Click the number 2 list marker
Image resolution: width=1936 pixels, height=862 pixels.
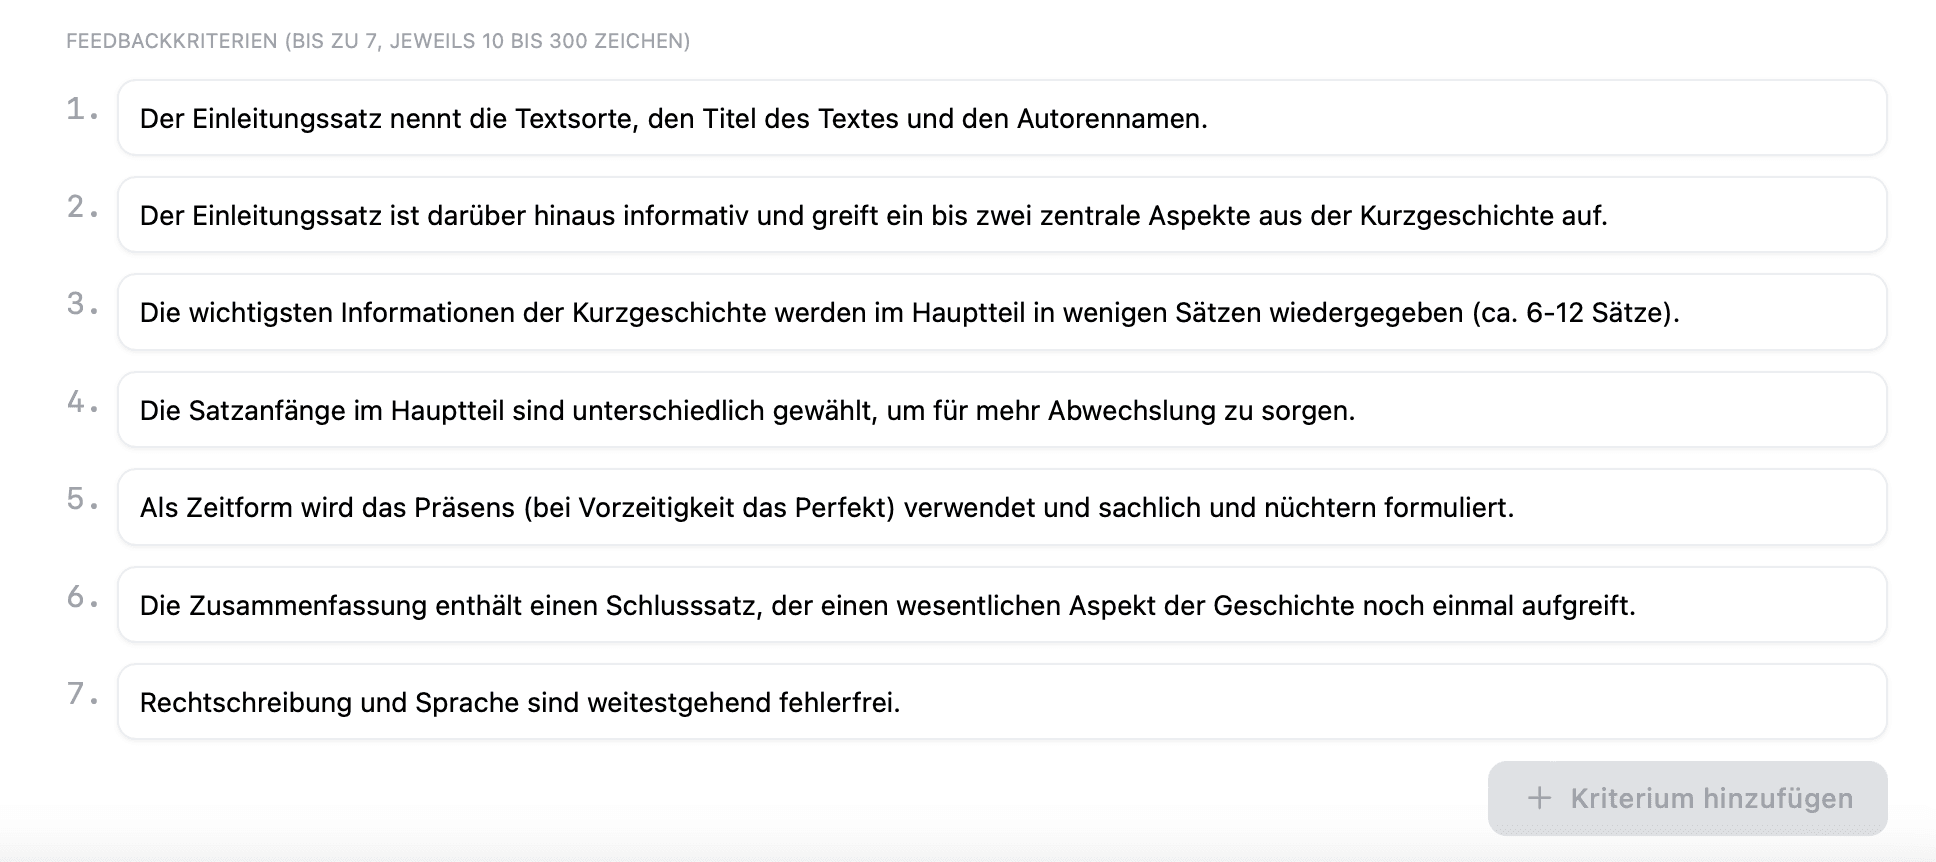77,207
